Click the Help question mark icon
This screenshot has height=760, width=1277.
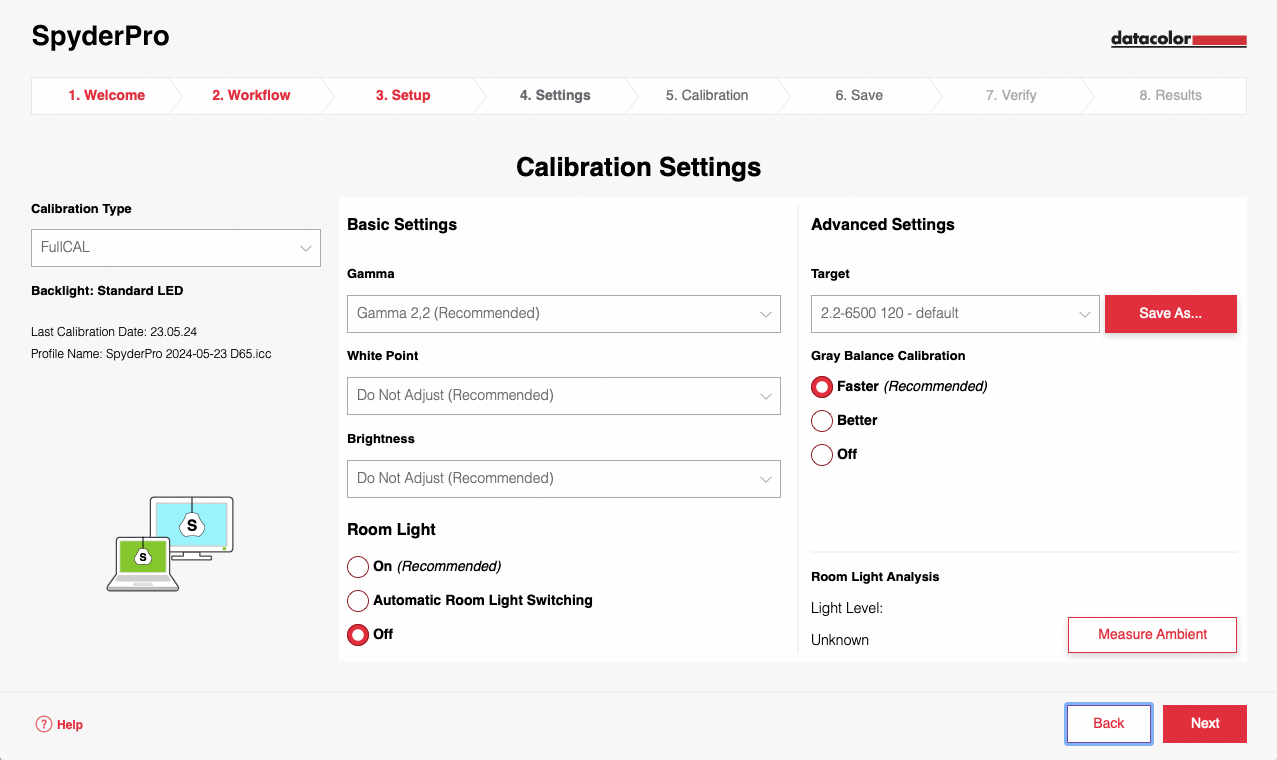pyautogui.click(x=43, y=724)
